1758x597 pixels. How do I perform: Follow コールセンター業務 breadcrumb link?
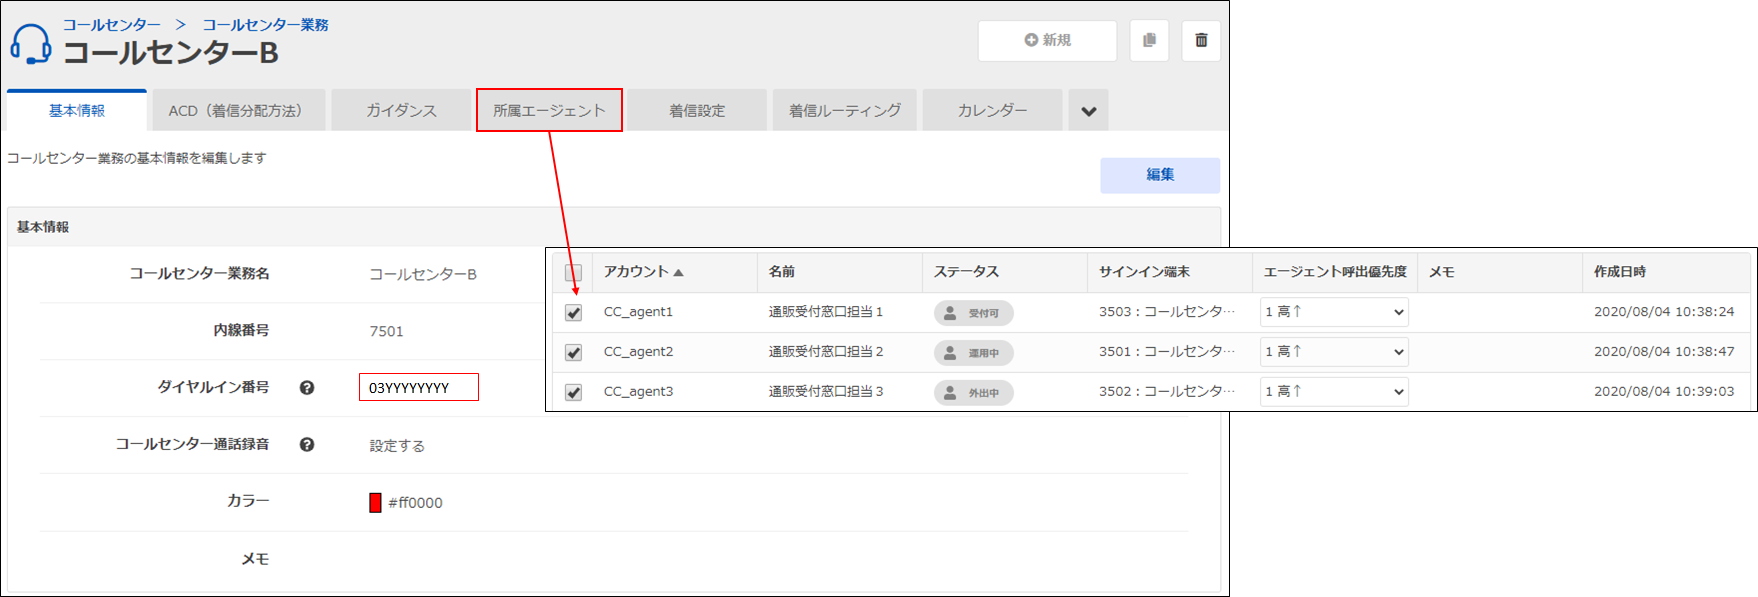pos(265,25)
